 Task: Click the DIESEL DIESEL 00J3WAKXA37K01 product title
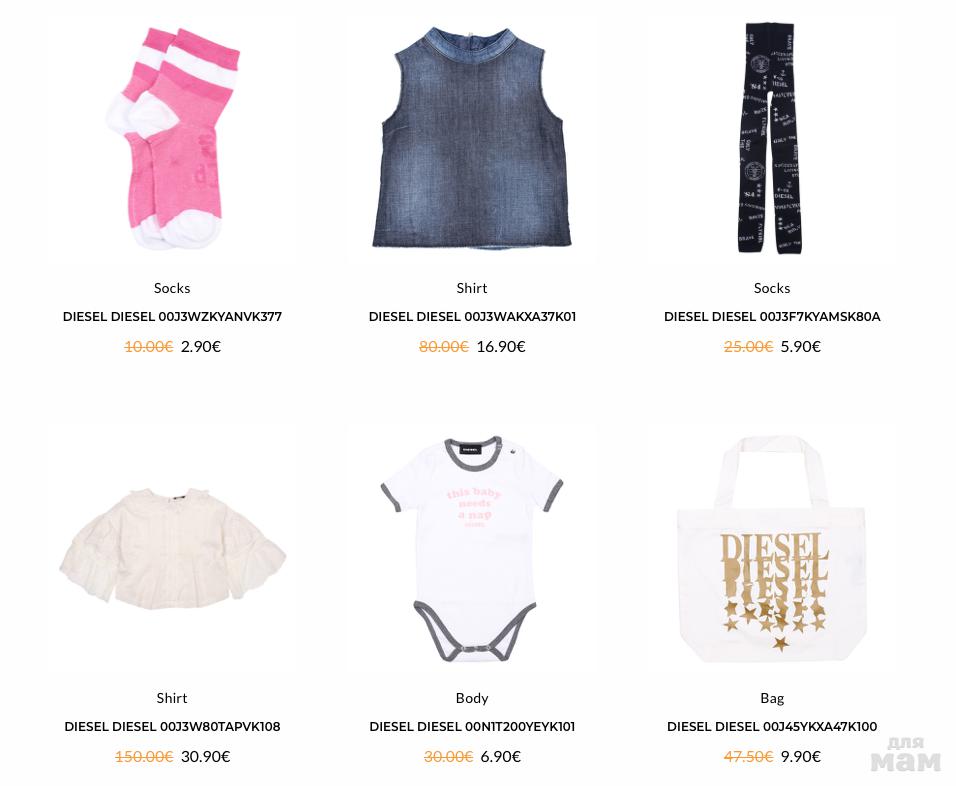(x=472, y=316)
